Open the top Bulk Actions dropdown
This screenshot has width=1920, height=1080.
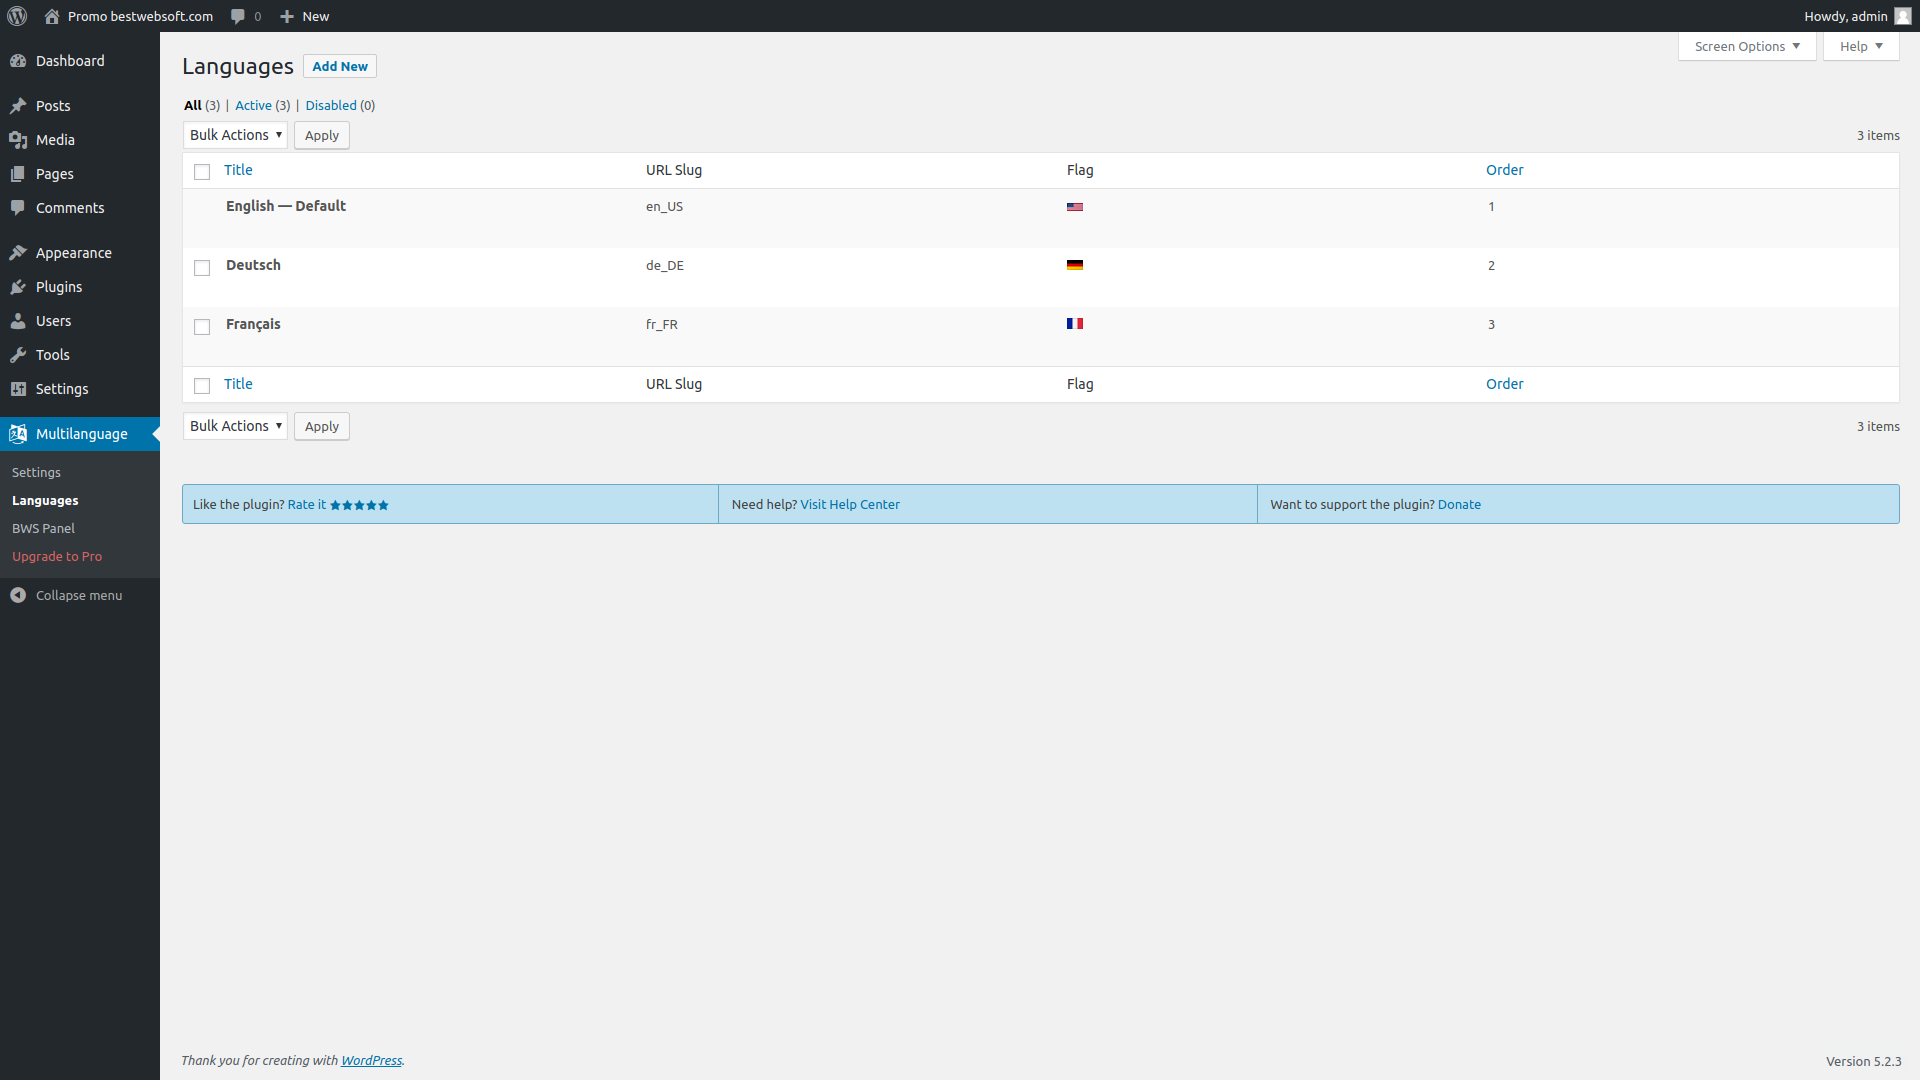235,135
